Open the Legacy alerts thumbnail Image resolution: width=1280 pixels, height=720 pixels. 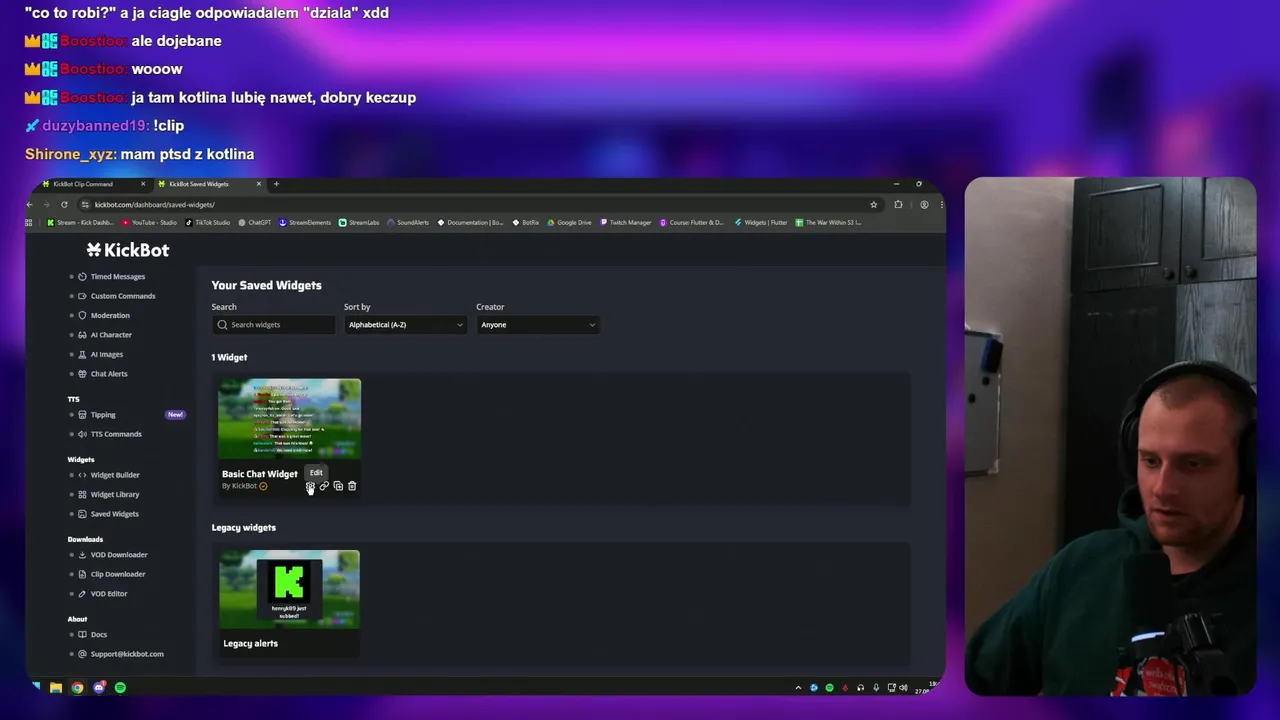point(289,589)
